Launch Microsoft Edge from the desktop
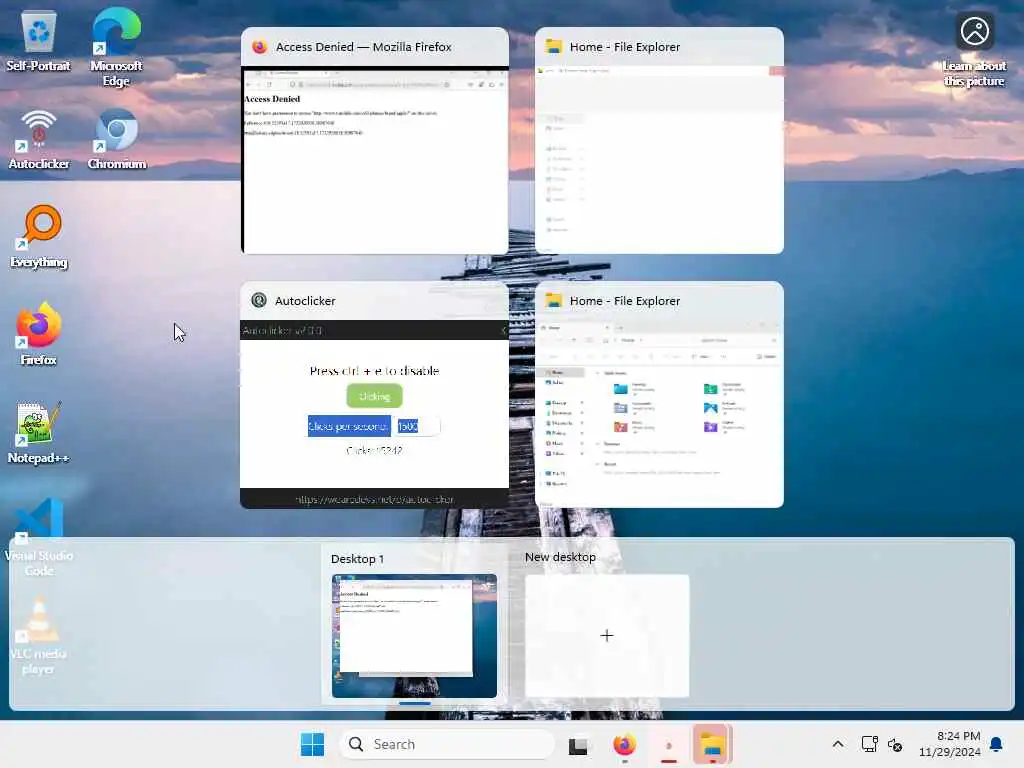 tap(116, 47)
